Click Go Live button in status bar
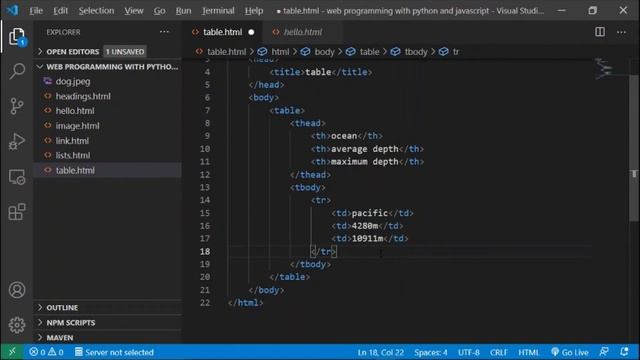The height and width of the screenshot is (360, 640). (x=570, y=352)
